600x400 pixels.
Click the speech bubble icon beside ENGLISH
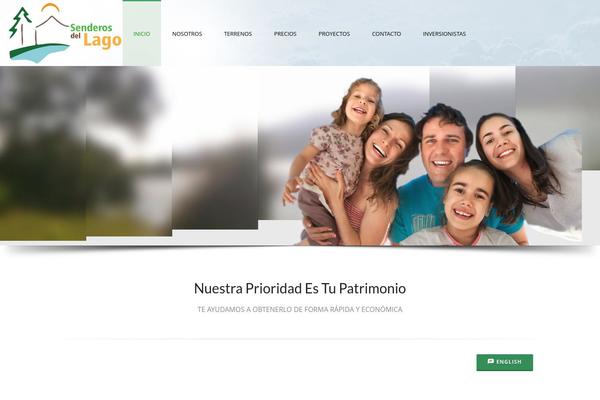[x=491, y=361]
